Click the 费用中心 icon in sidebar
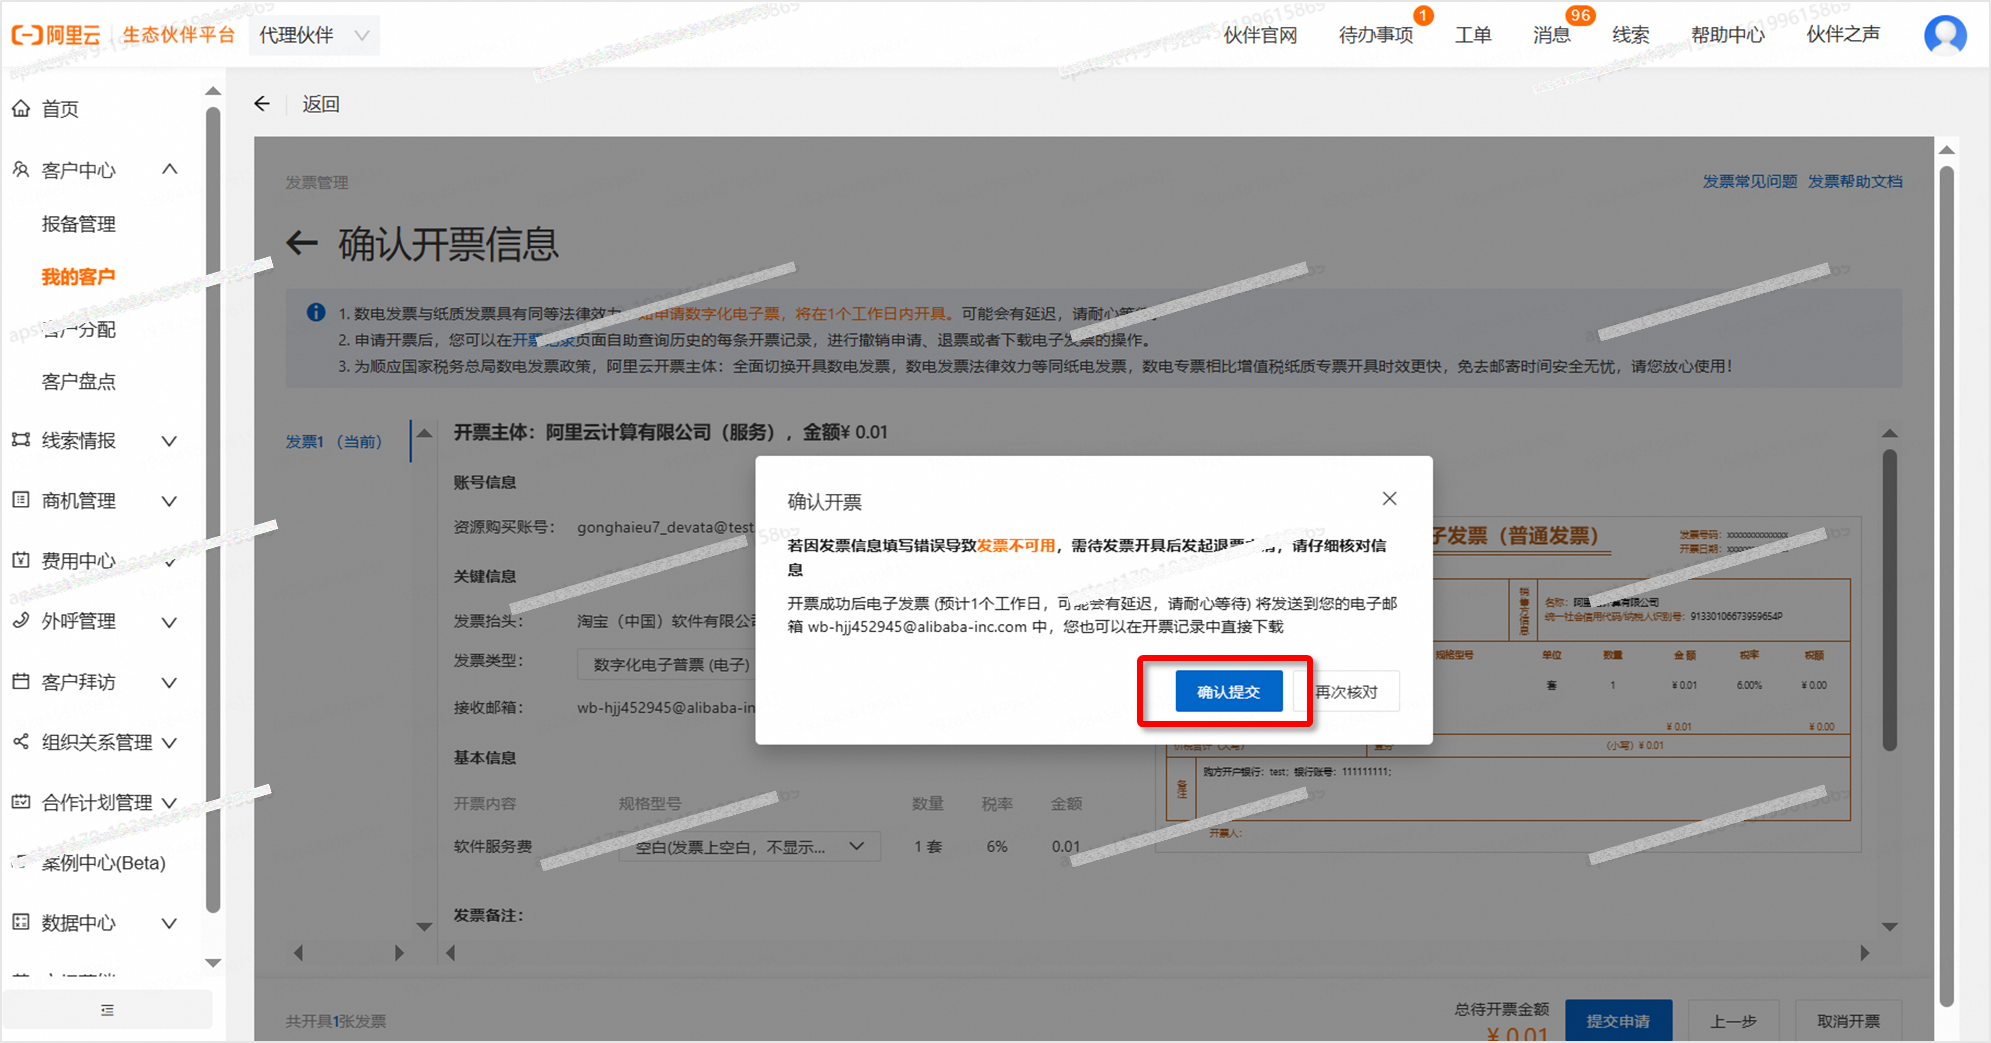Image resolution: width=1991 pixels, height=1043 pixels. pos(21,560)
